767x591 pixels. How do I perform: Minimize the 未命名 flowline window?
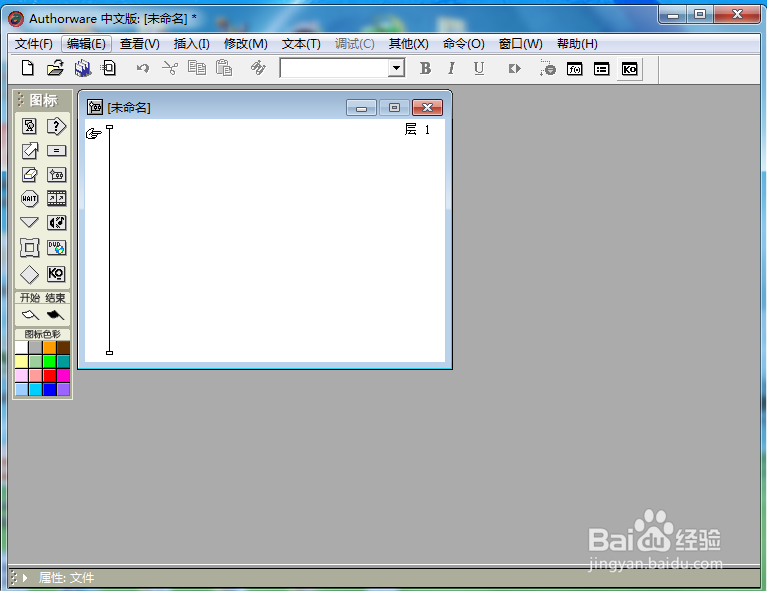click(361, 108)
